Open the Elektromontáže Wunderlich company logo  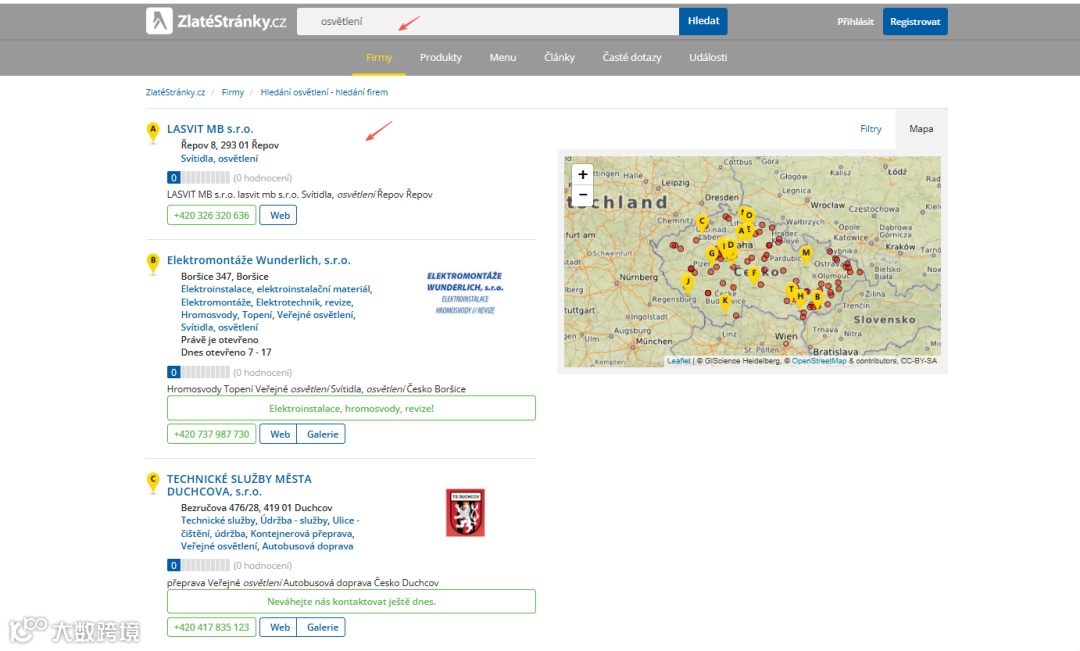465,293
